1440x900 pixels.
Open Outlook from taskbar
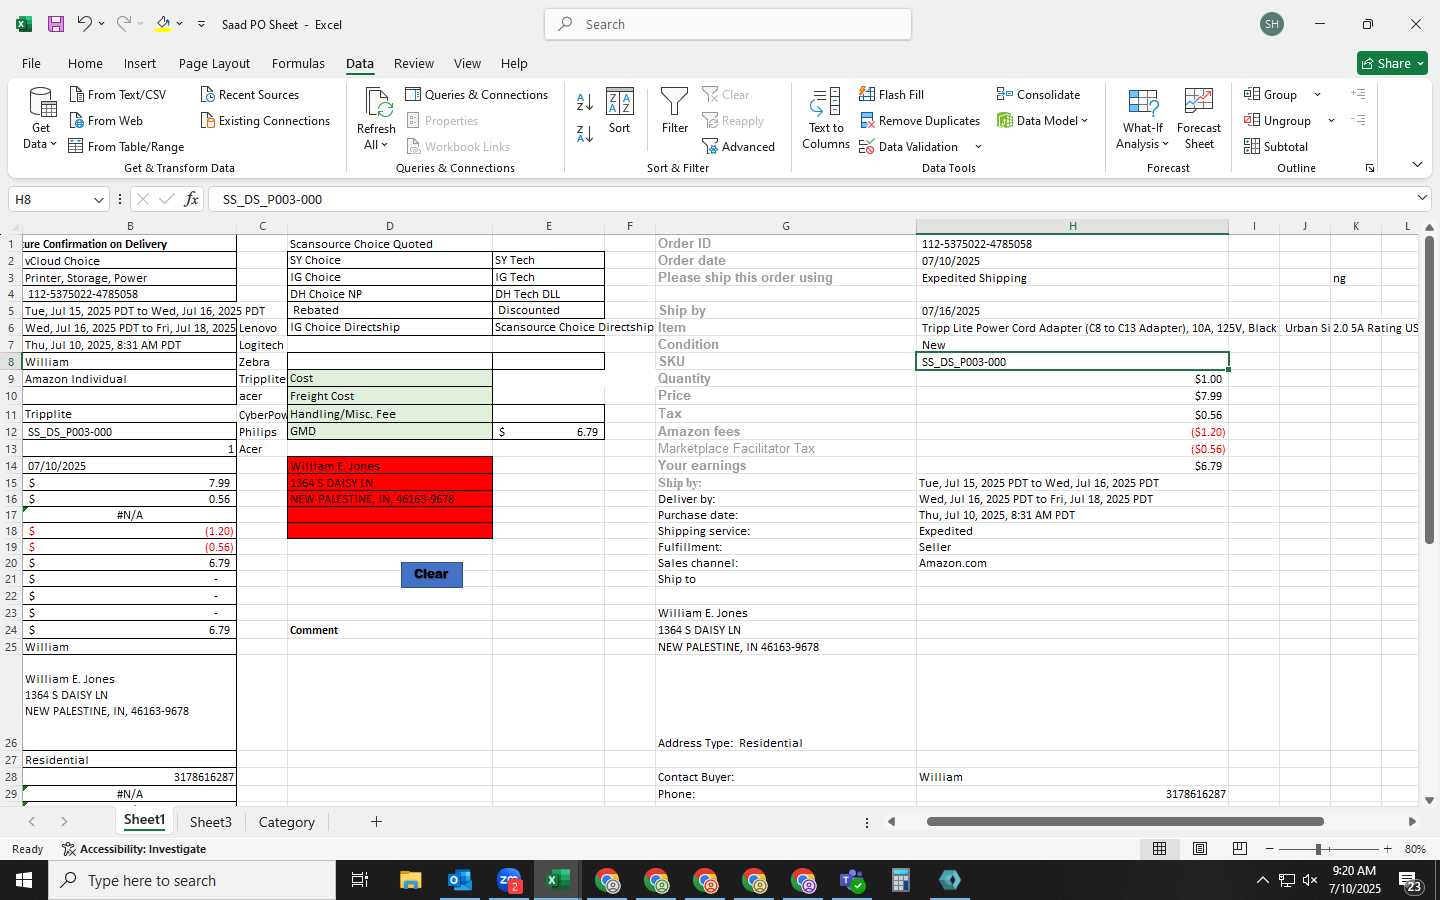(x=460, y=880)
